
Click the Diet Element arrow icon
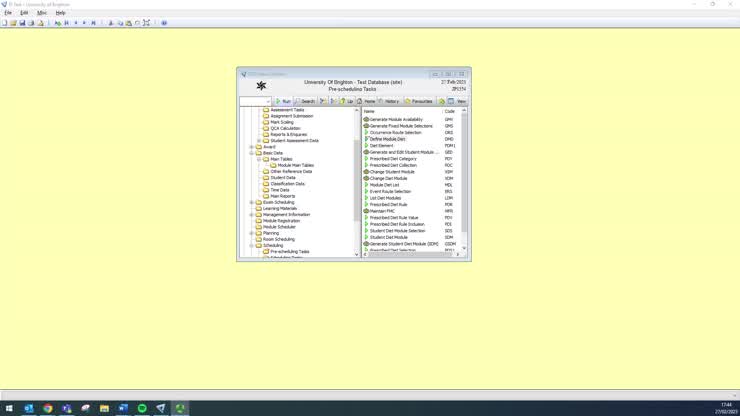(366, 146)
